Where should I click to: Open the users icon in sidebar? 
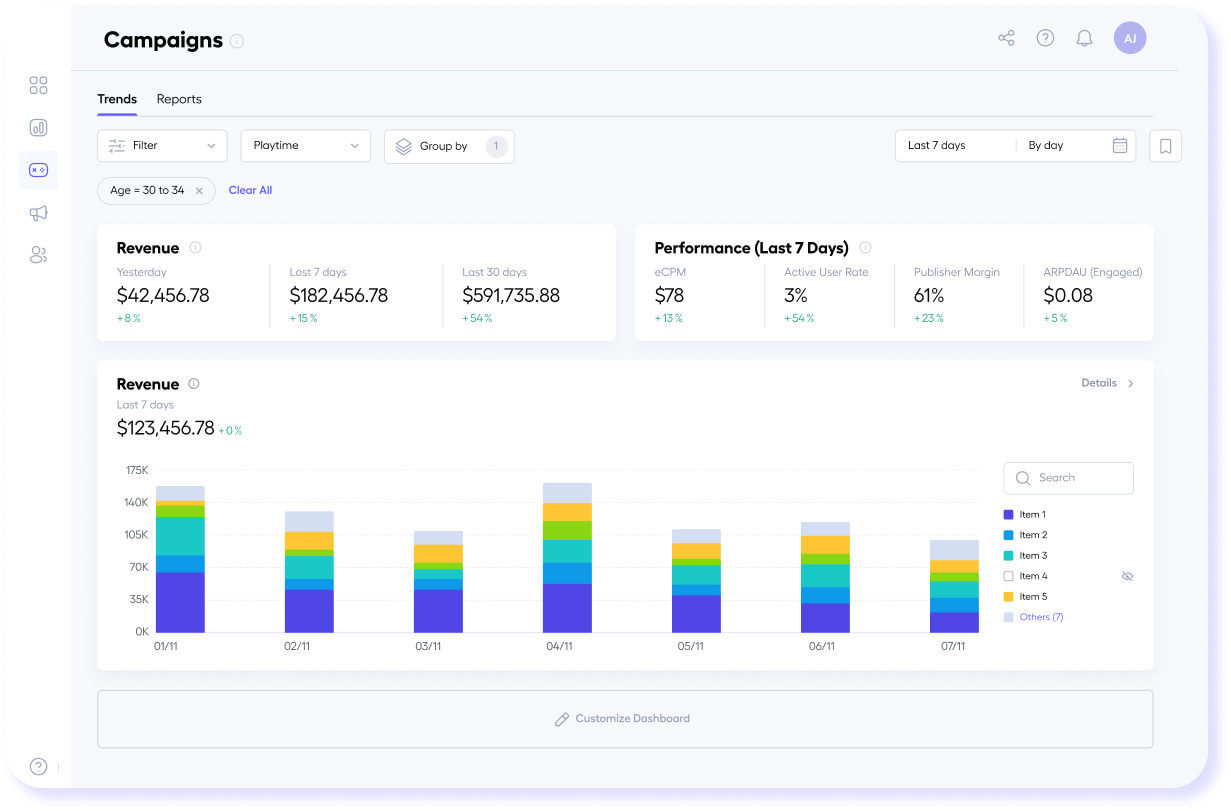[x=38, y=255]
